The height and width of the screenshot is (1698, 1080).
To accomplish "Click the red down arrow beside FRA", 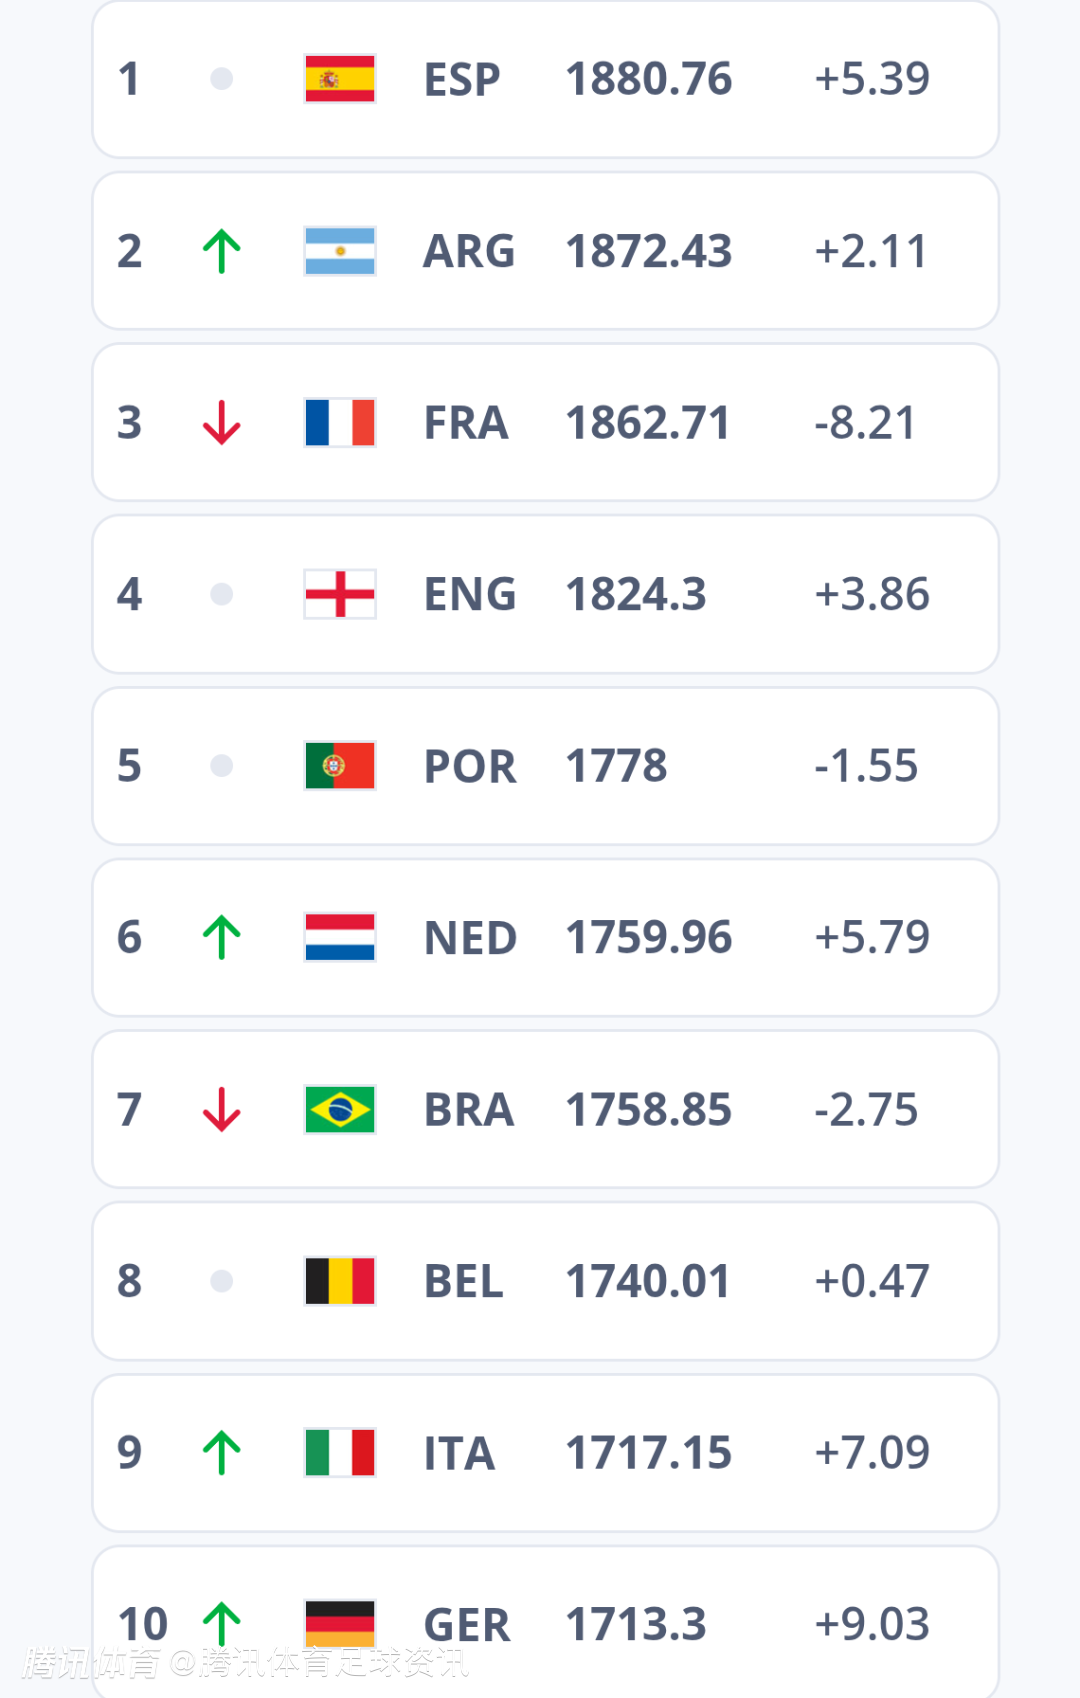I will (x=222, y=422).
